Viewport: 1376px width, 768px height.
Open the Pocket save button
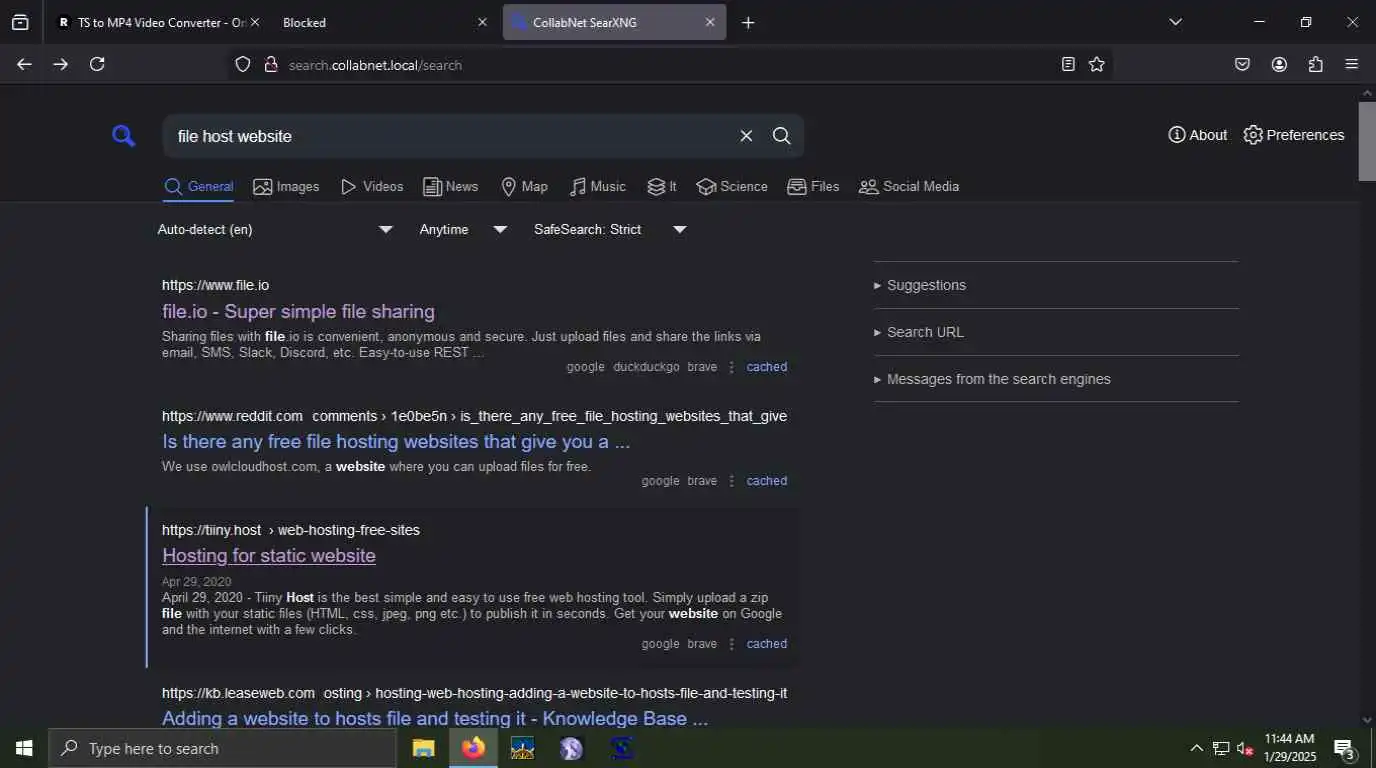tap(1242, 64)
